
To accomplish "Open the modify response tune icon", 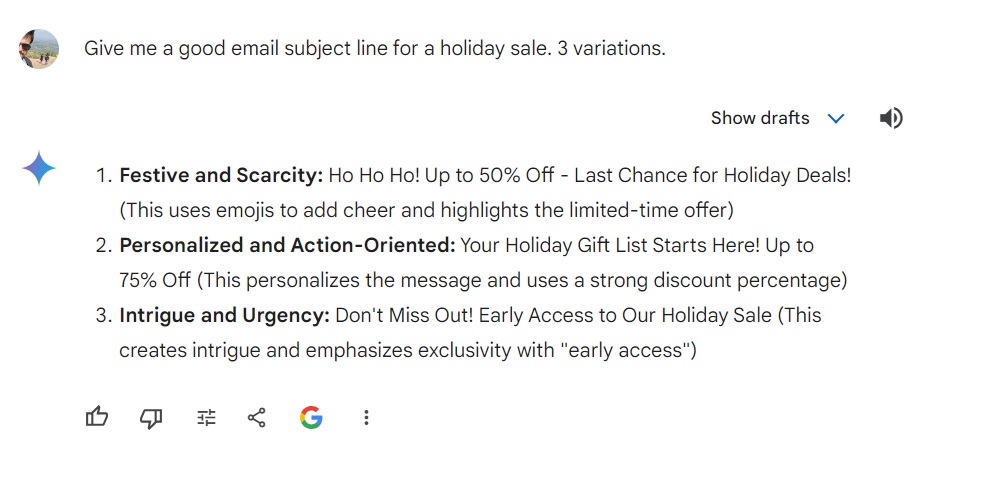I will tap(206, 418).
